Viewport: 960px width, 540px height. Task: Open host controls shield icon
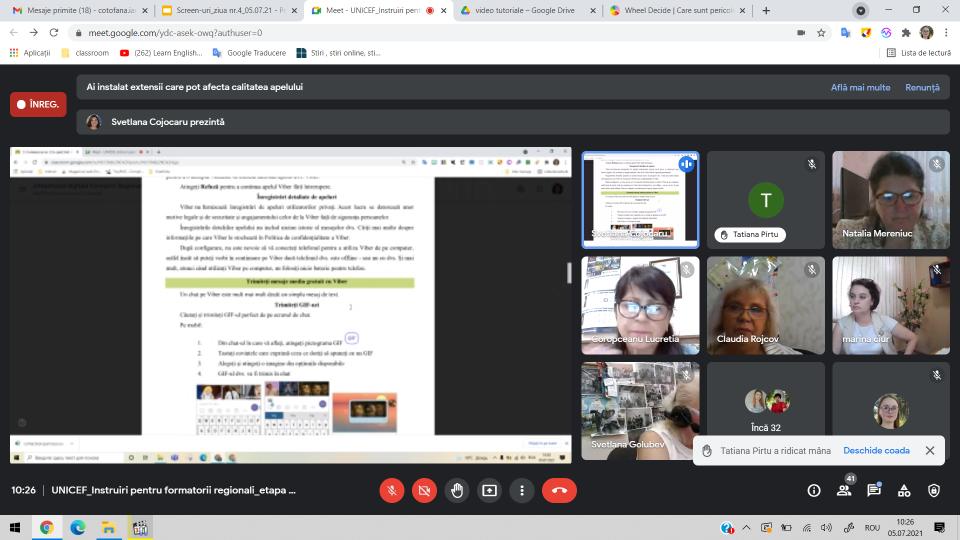(x=934, y=490)
